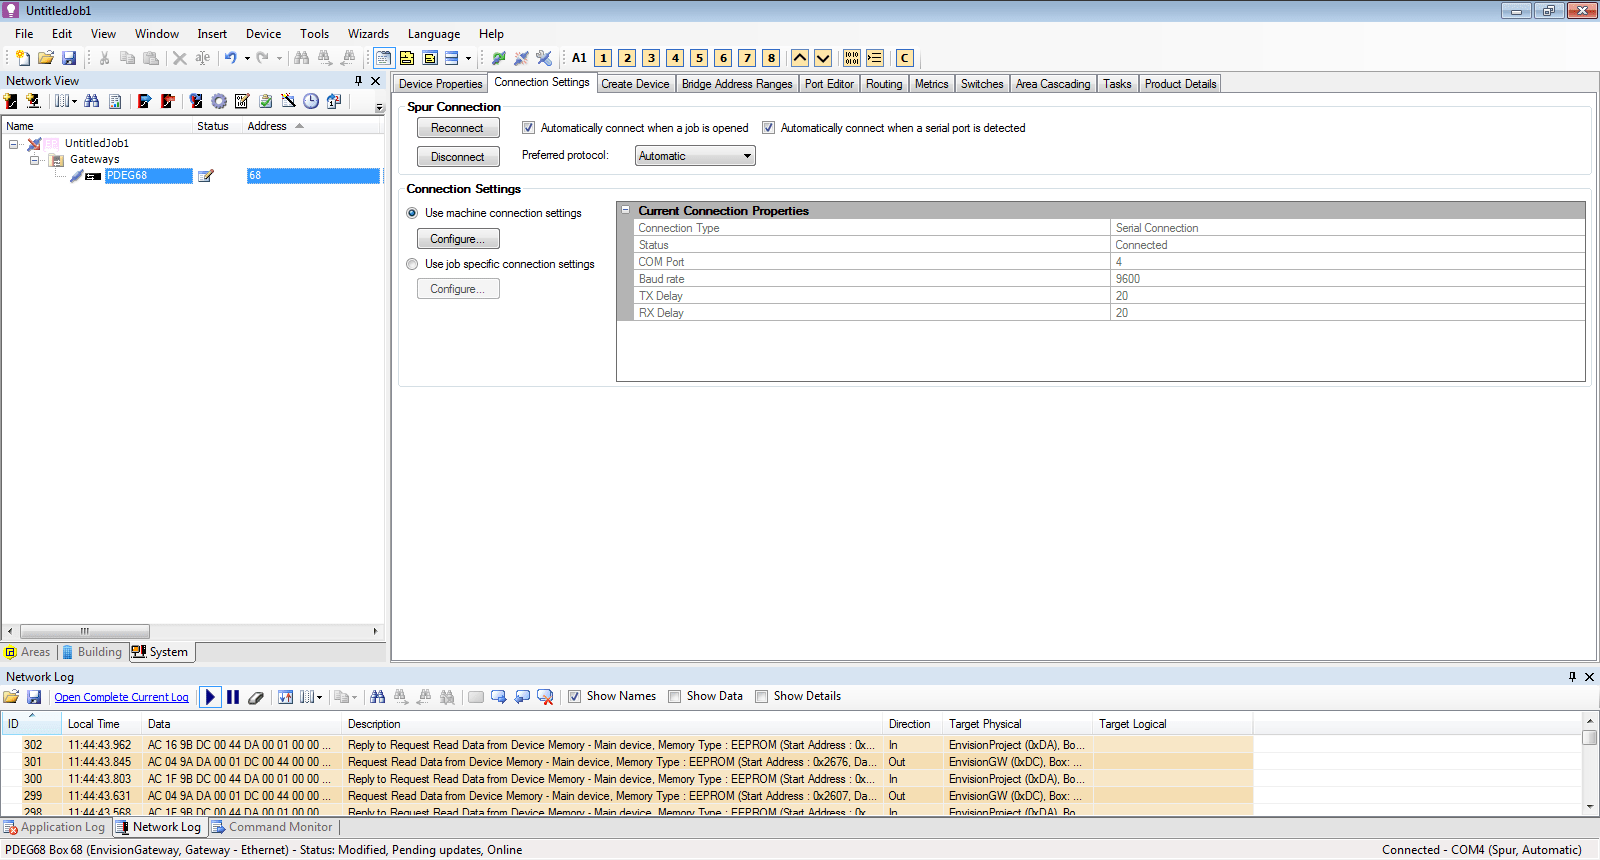Click the Undo arrow icon
Screen dimensions: 1600x860
(x=230, y=58)
